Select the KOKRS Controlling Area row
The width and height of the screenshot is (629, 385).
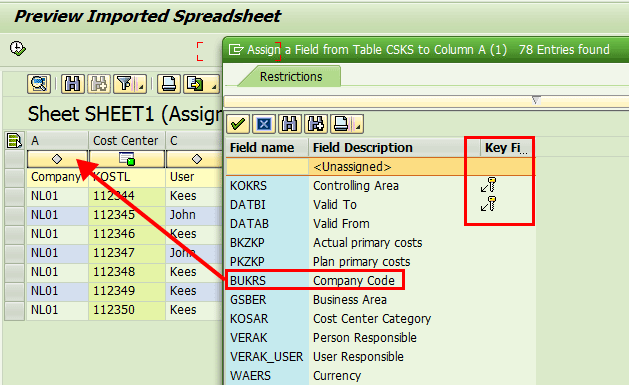point(380,186)
